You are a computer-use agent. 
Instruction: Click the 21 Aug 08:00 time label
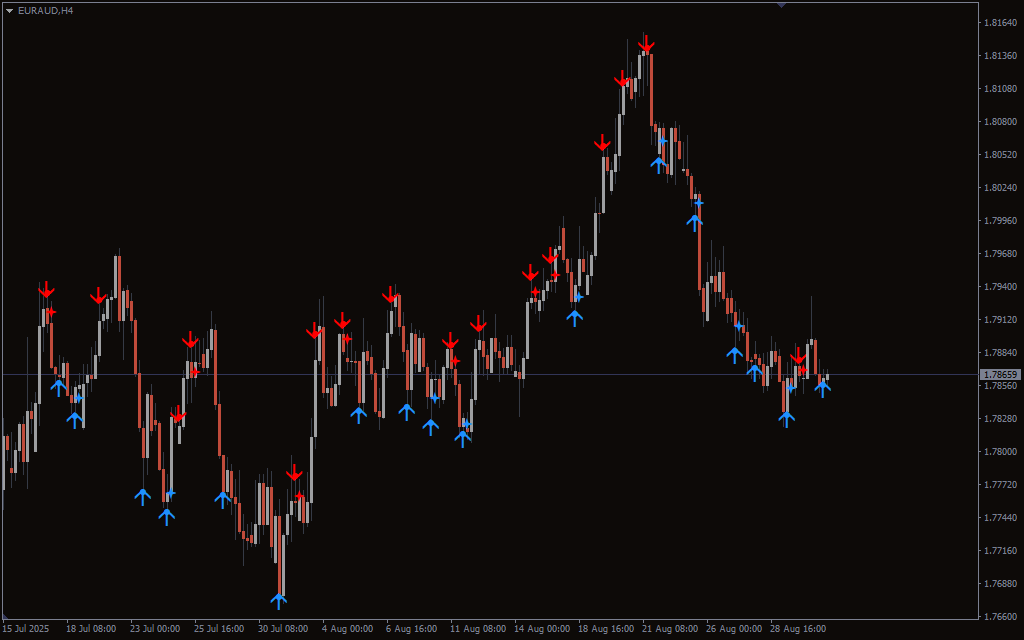click(671, 629)
